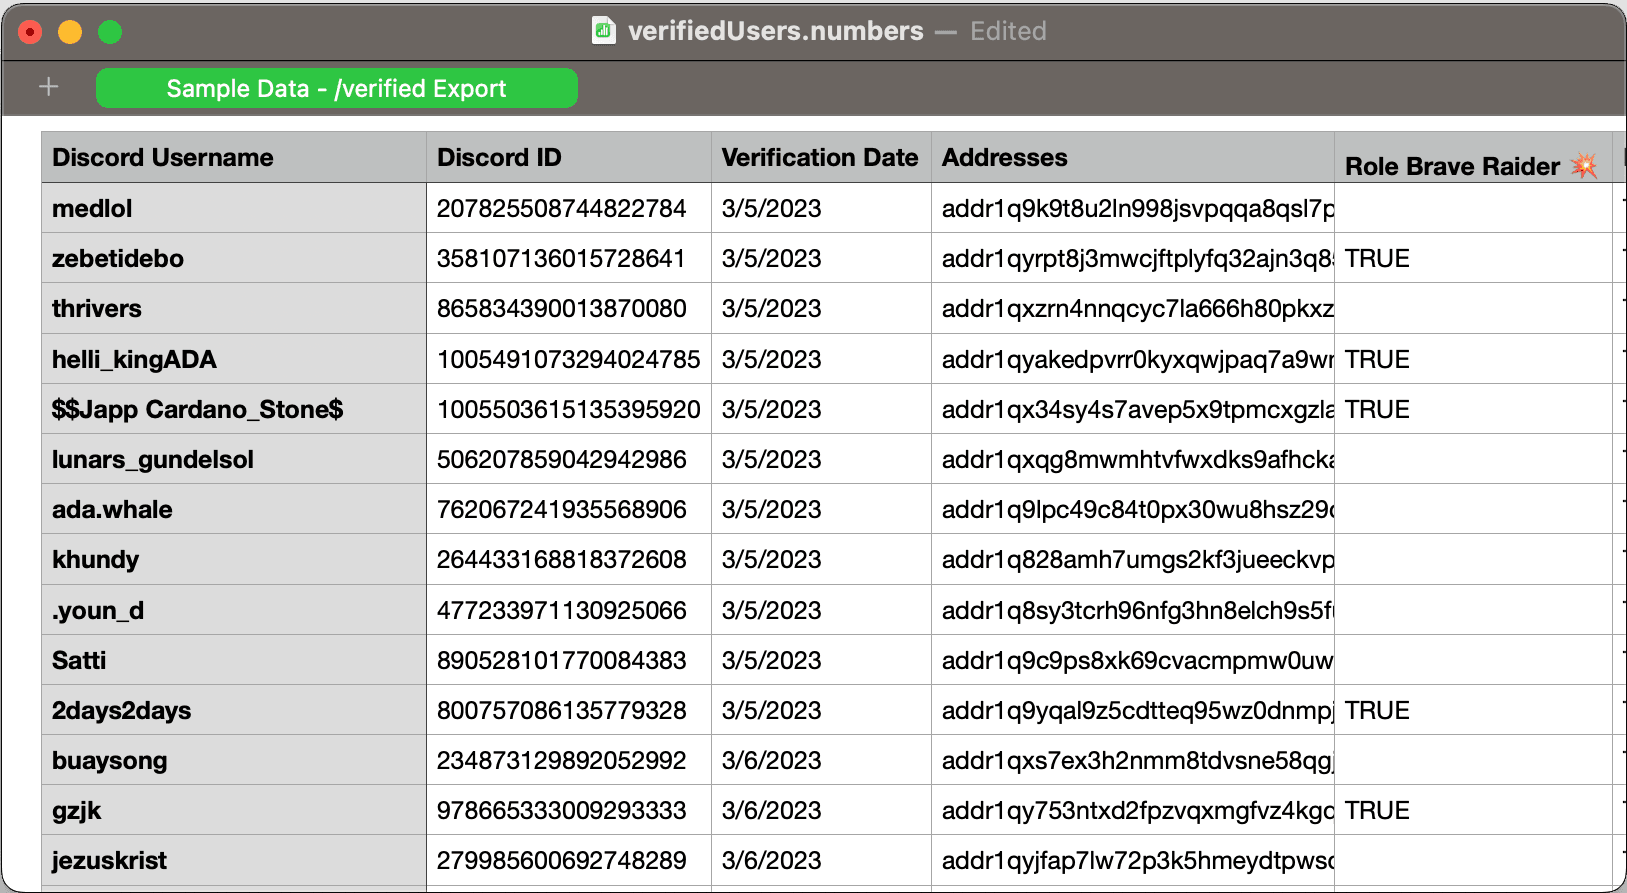Select Discord ID 358107136015728641
Viewport: 1627px width, 893px height.
click(569, 258)
